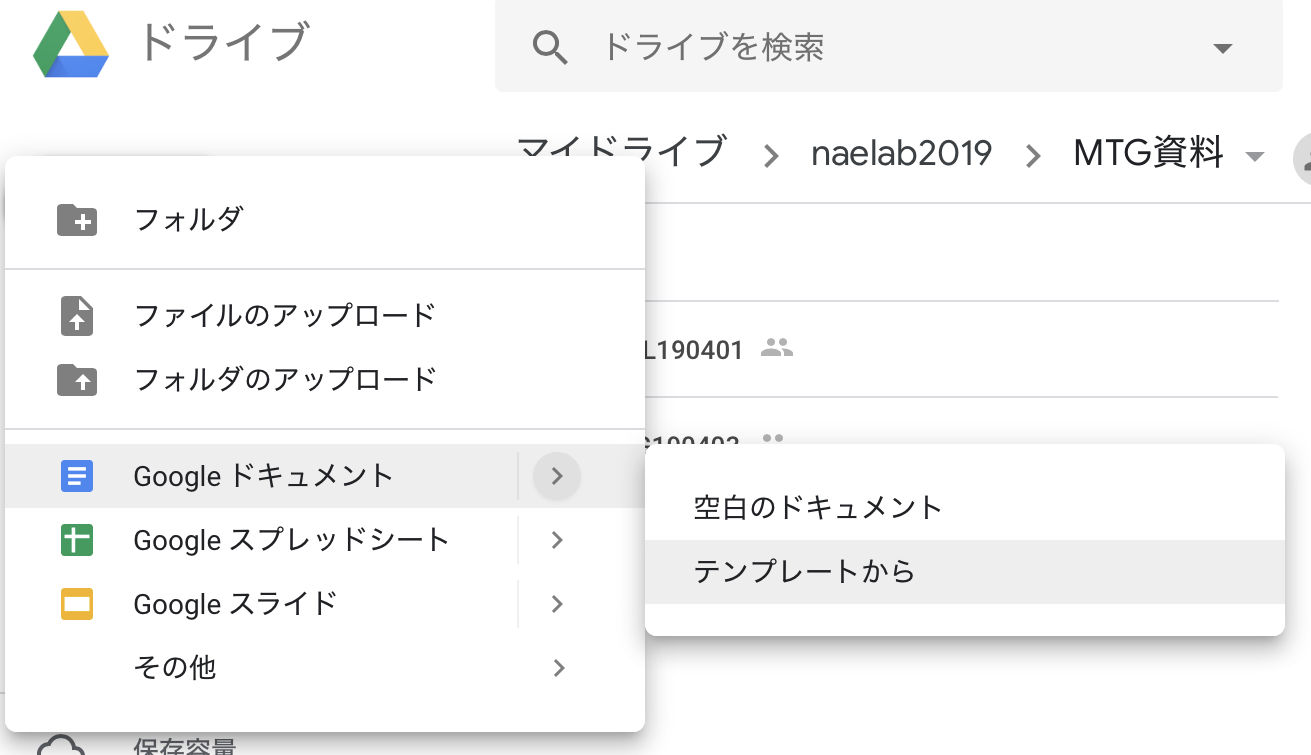Click the Google Slides yellow icon

77,604
